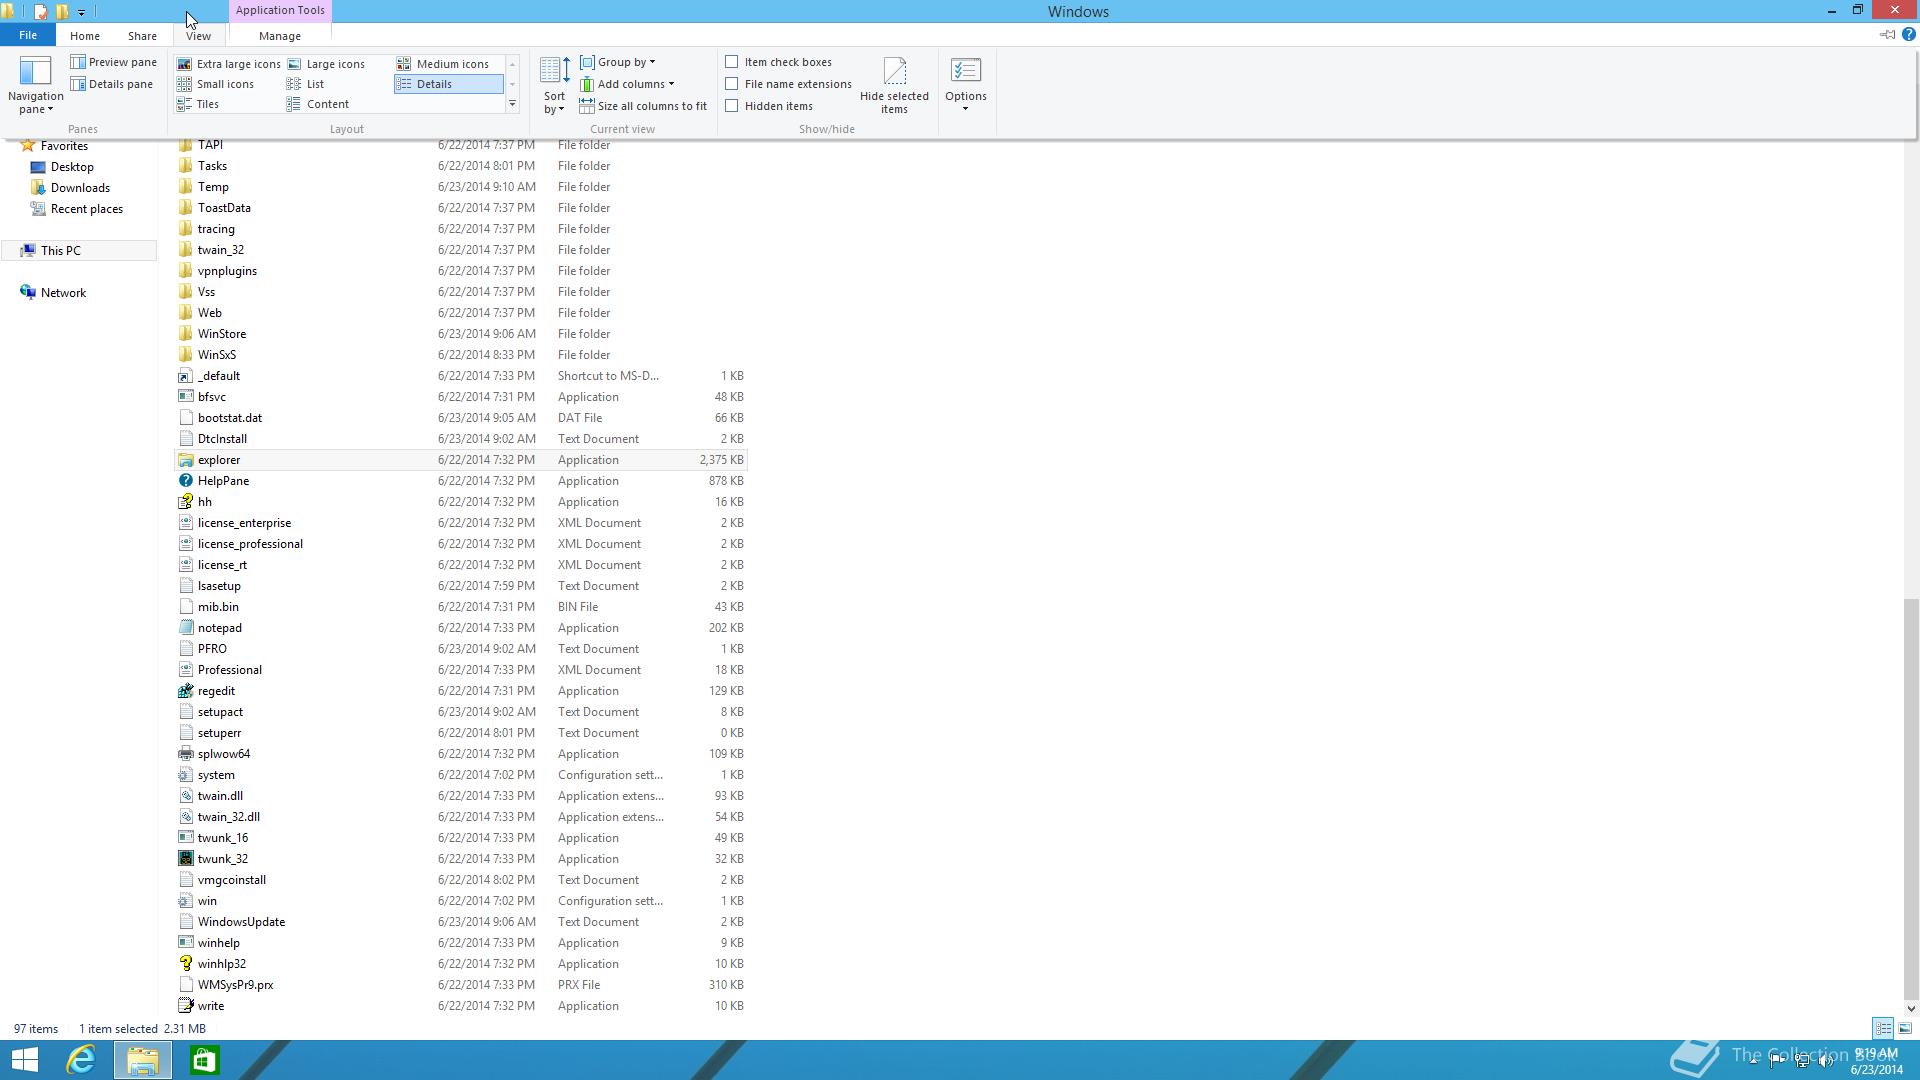
Task: Click Hide selected items button
Action: pyautogui.click(x=894, y=85)
